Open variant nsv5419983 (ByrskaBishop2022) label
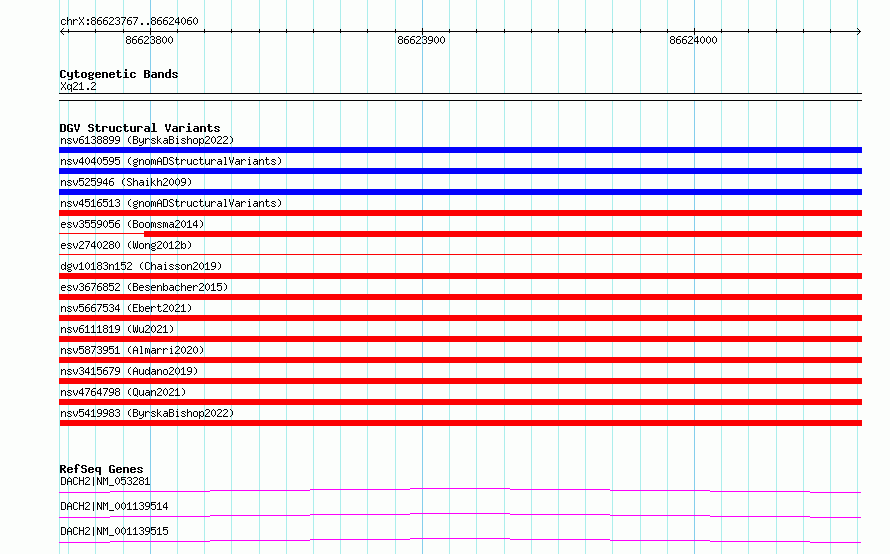 pyautogui.click(x=147, y=413)
